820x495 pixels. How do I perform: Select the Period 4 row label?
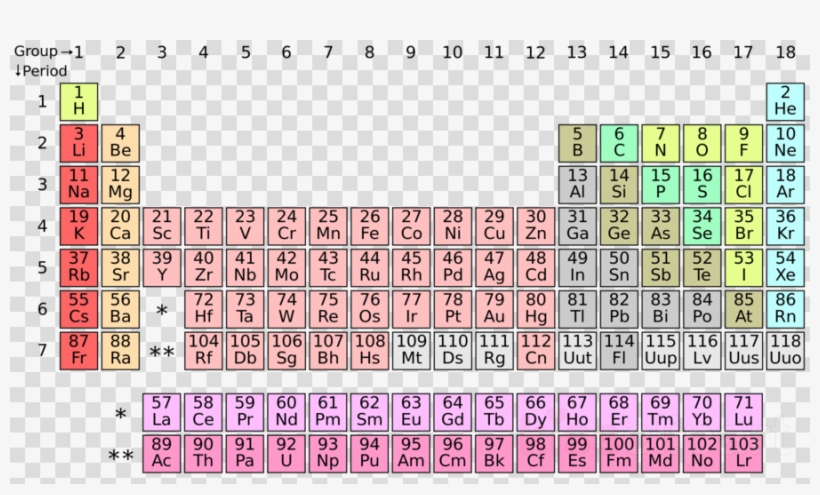pos(42,226)
